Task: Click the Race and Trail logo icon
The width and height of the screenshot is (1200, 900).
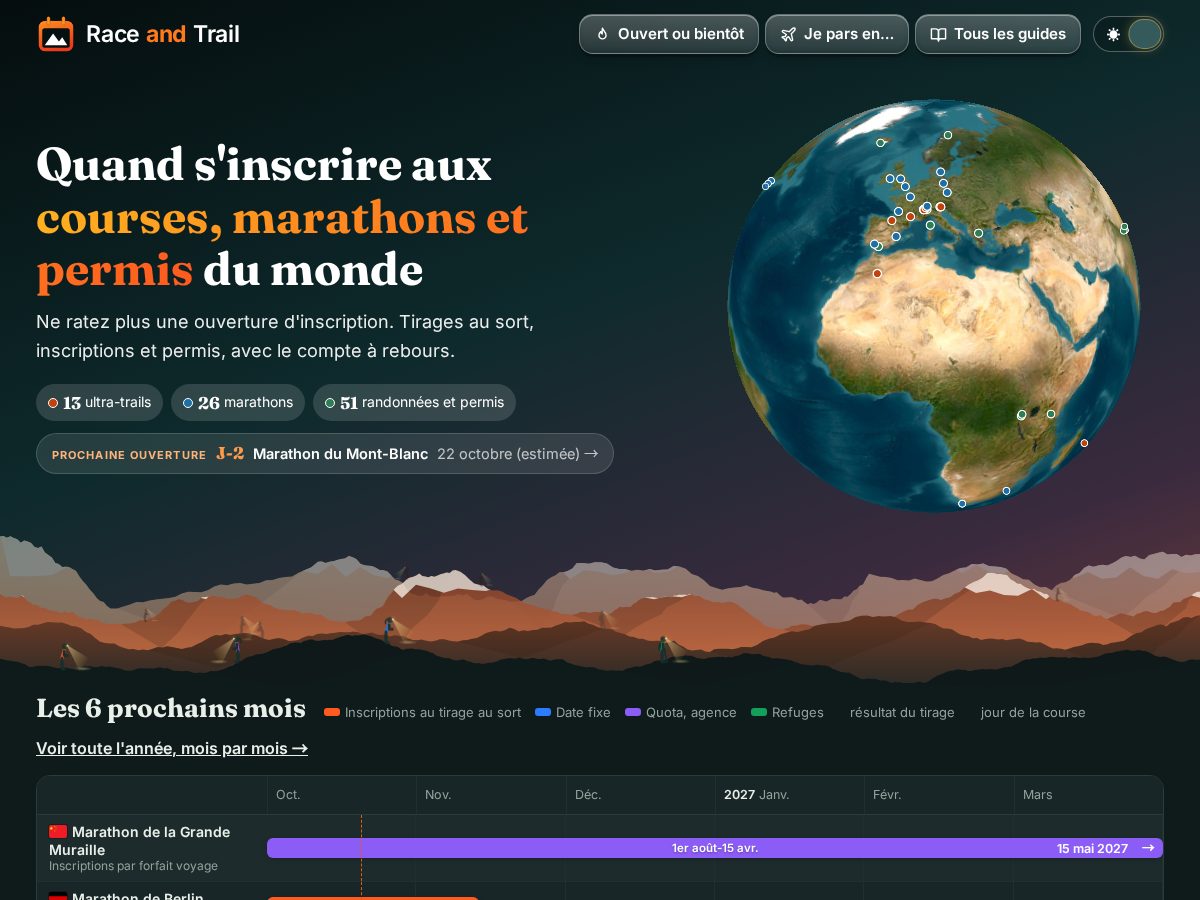Action: (56, 34)
